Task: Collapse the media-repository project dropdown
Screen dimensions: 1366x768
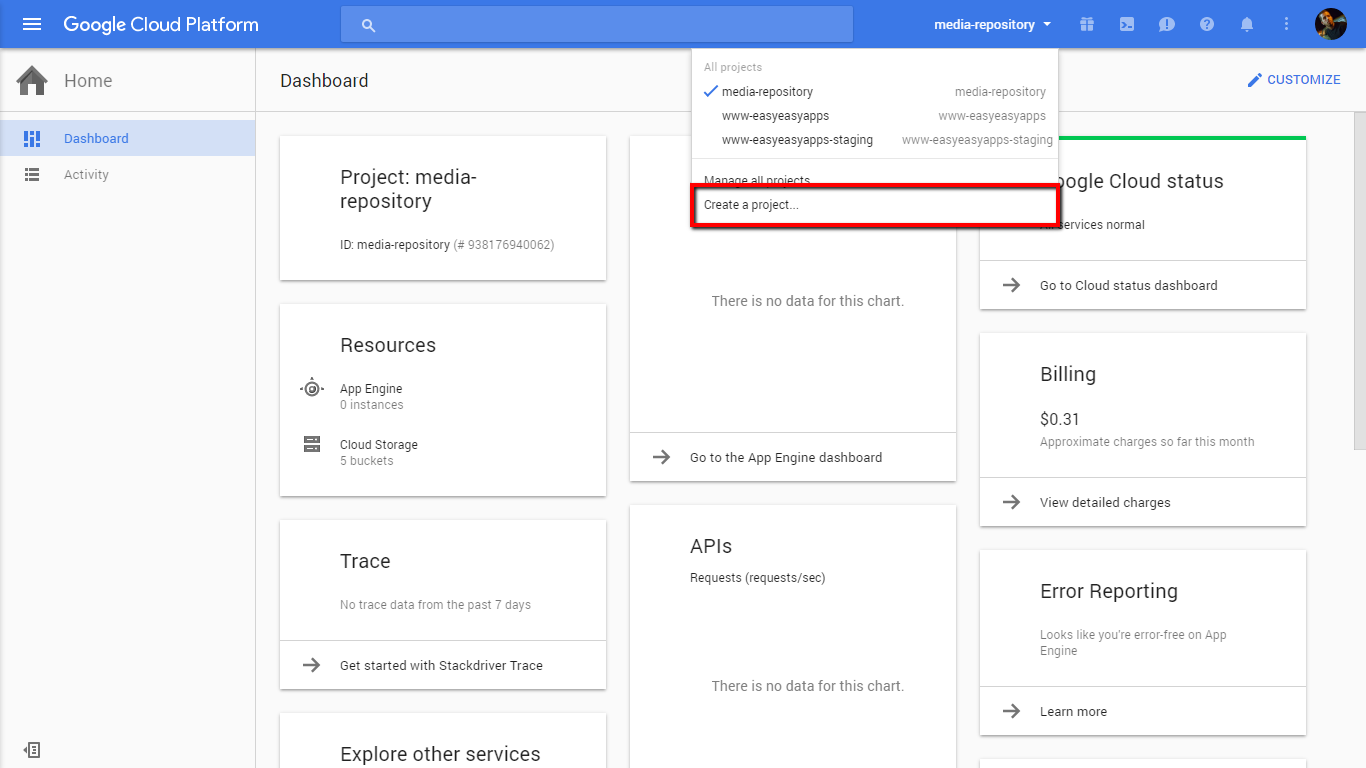Action: (x=992, y=24)
